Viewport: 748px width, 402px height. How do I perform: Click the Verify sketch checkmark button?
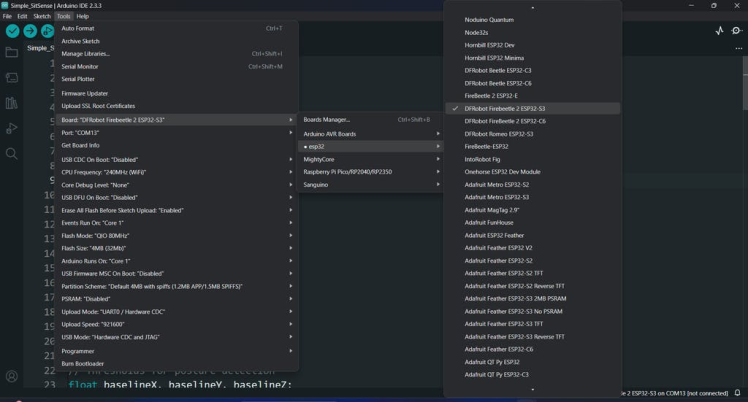[12, 31]
